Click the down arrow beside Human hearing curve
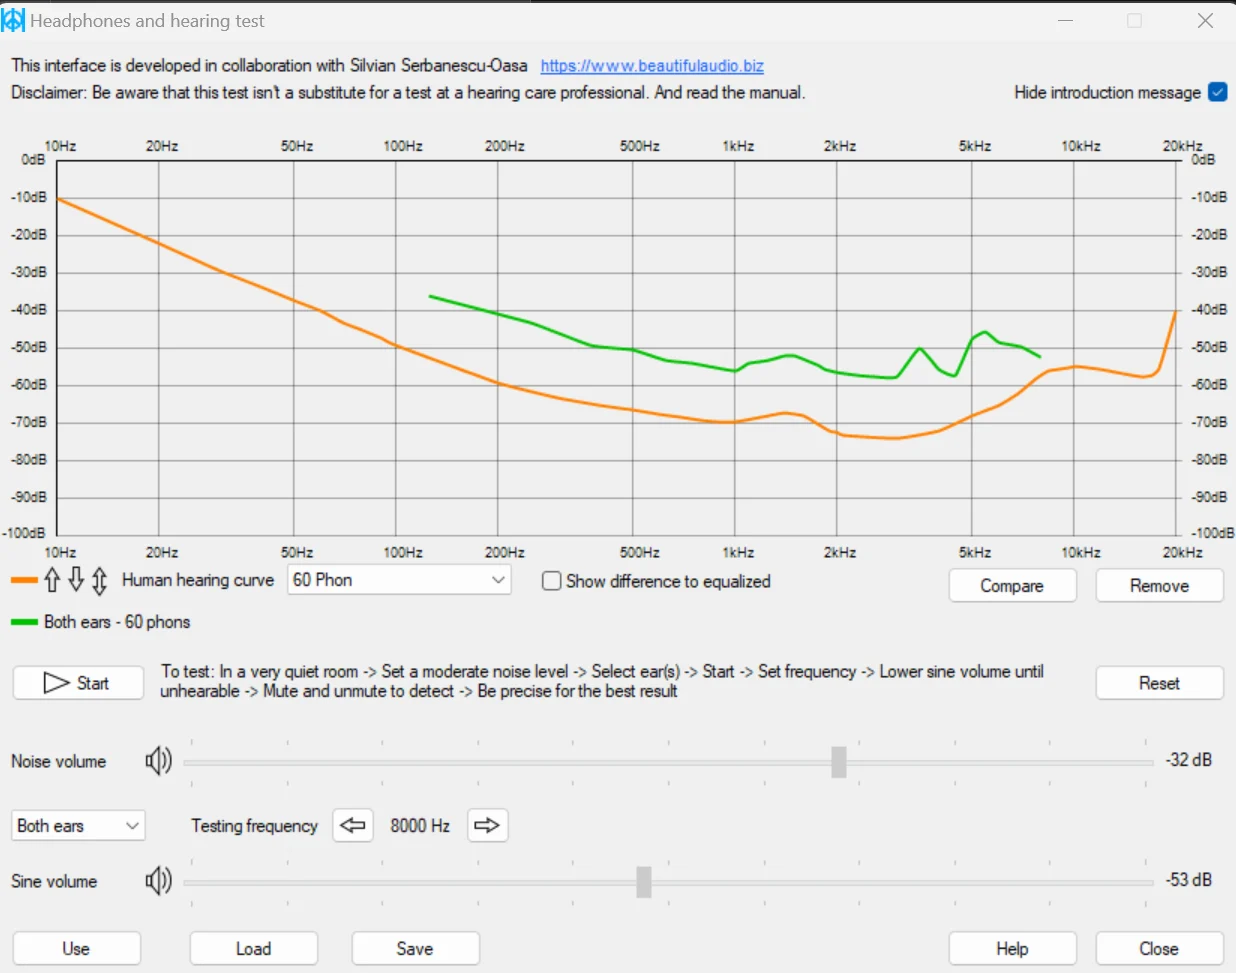1236x973 pixels. (76, 580)
